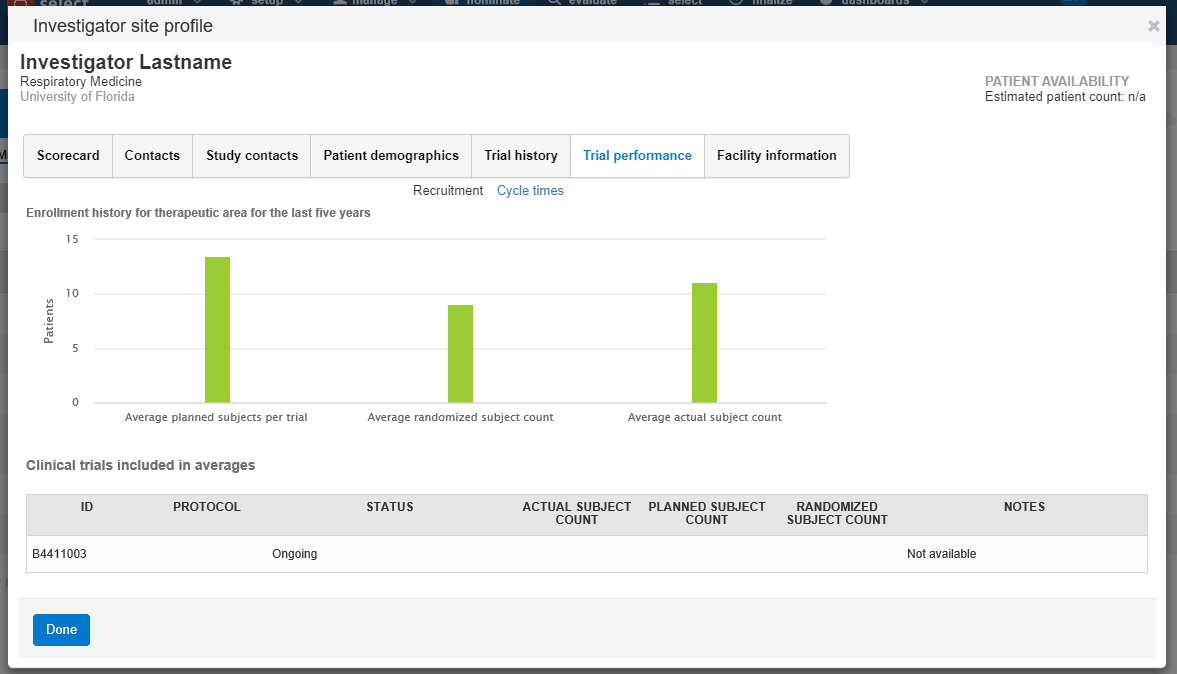The width and height of the screenshot is (1177, 674).
Task: View the Trial history tab
Action: [521, 155]
